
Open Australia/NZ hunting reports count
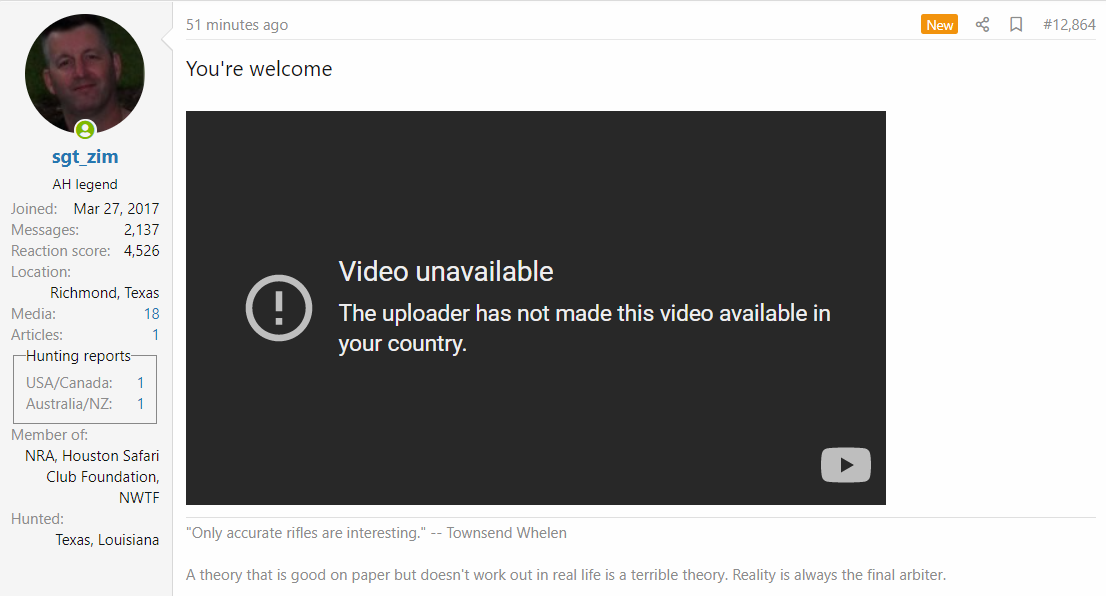coord(140,404)
